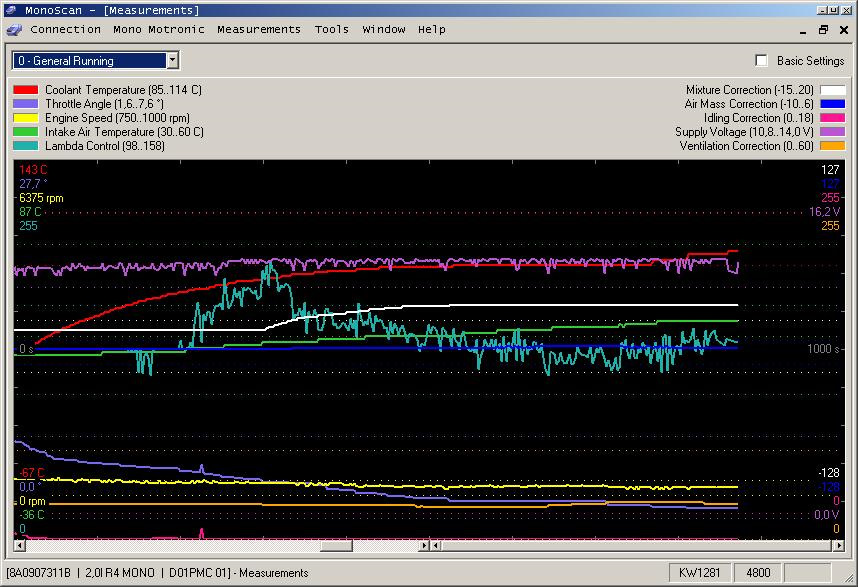The width and height of the screenshot is (858, 587).
Task: Click the KW1281 protocol status panel
Action: (699, 573)
